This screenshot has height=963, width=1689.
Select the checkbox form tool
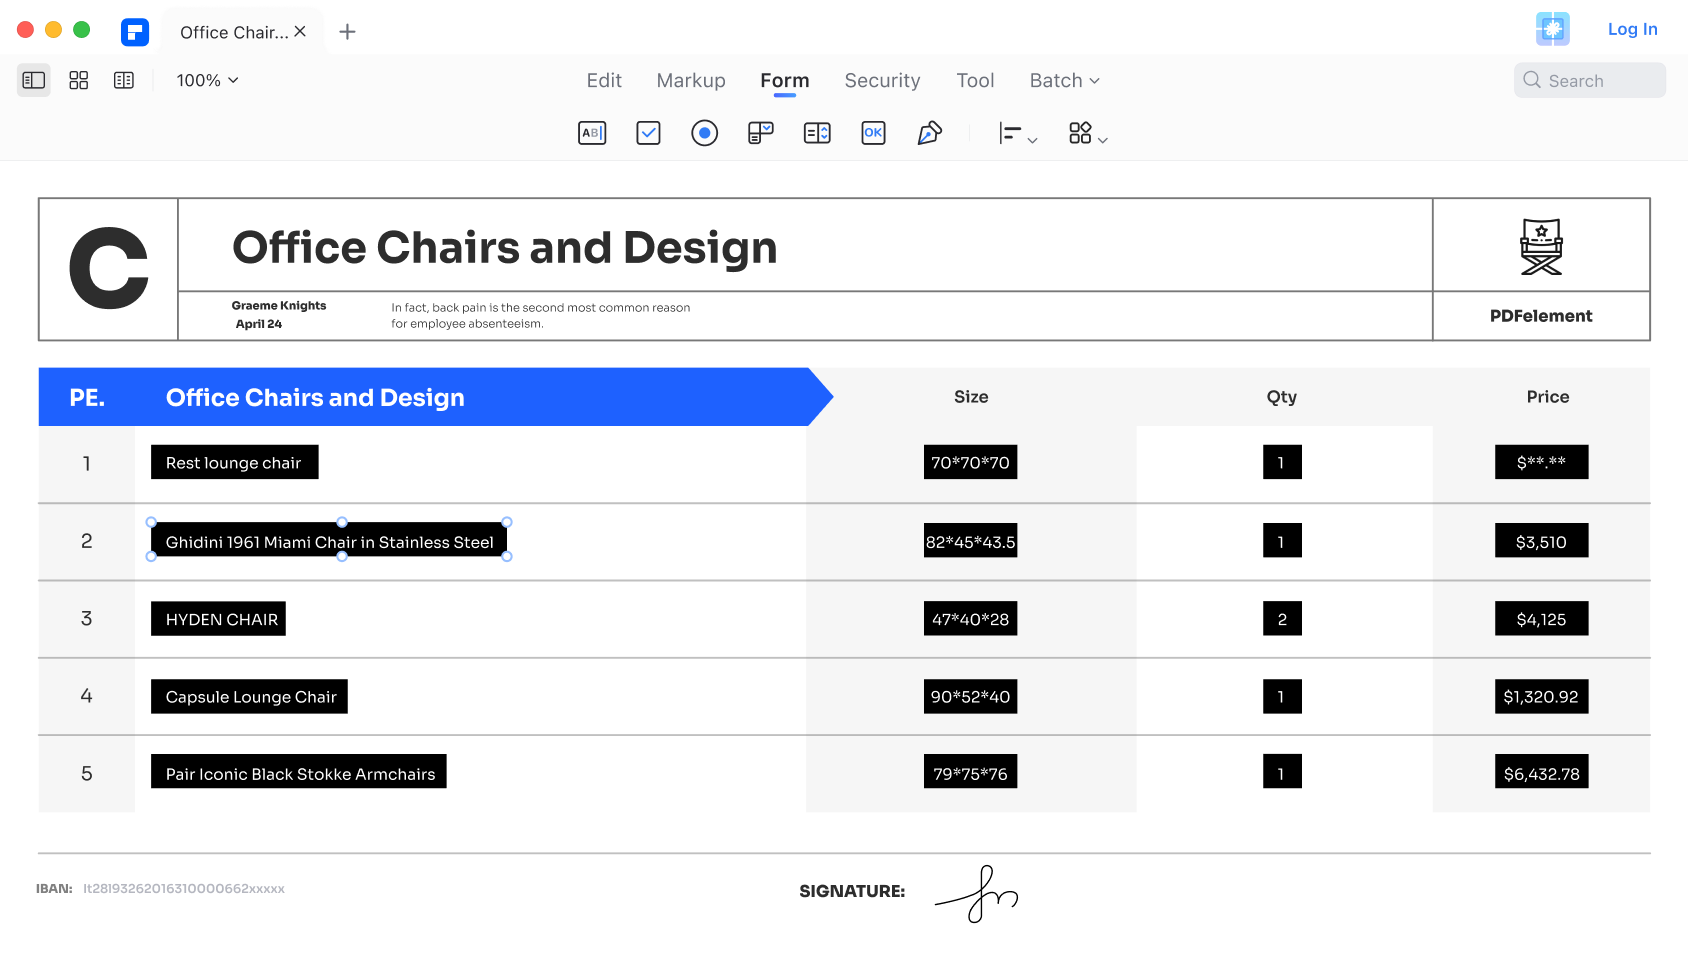pyautogui.click(x=648, y=133)
